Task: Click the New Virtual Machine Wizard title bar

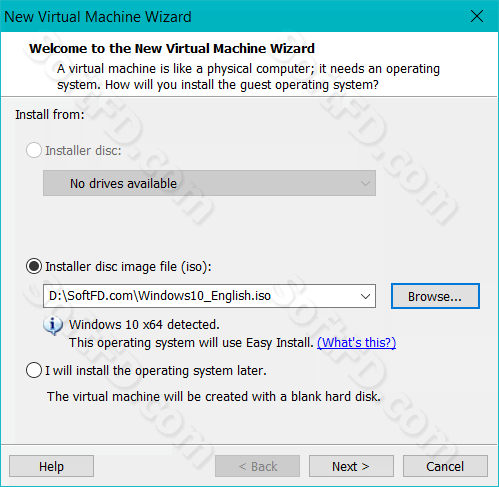Action: [x=233, y=16]
